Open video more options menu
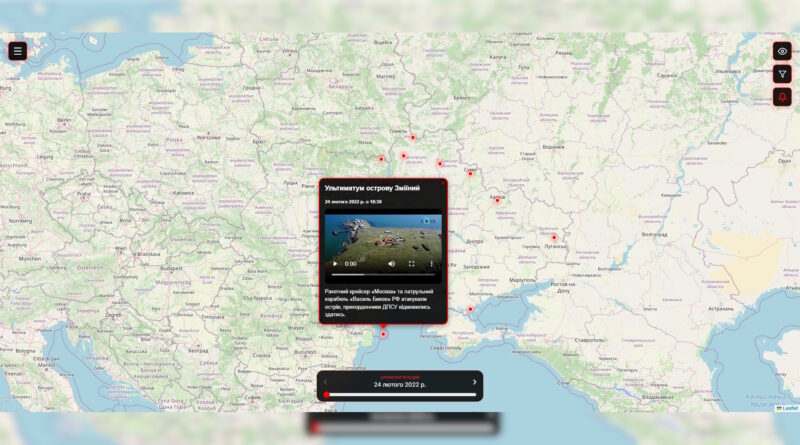The width and height of the screenshot is (800, 445). tap(431, 264)
